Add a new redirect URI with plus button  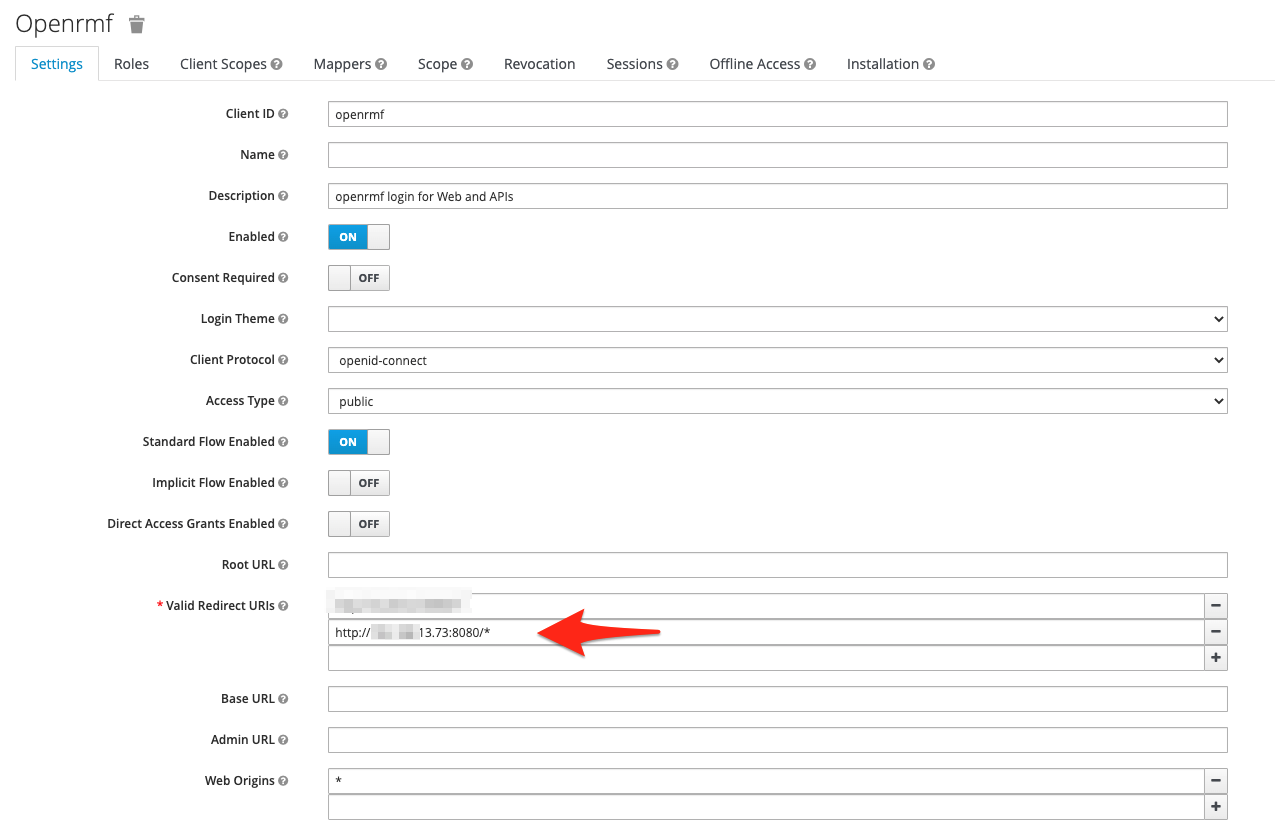coord(1215,657)
